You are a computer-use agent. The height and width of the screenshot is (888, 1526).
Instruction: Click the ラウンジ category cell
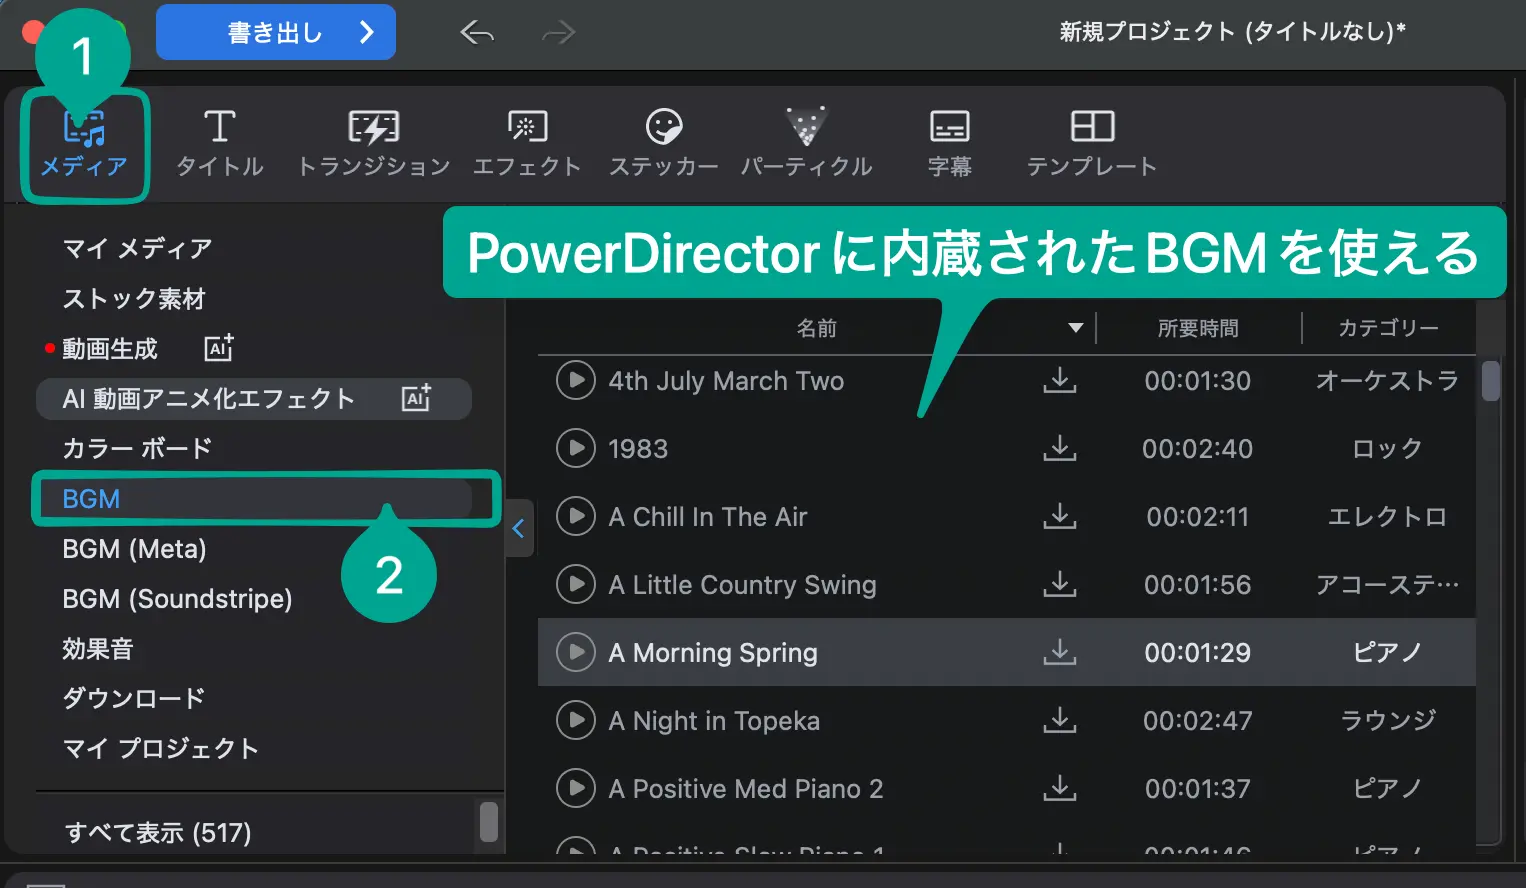(1388, 720)
